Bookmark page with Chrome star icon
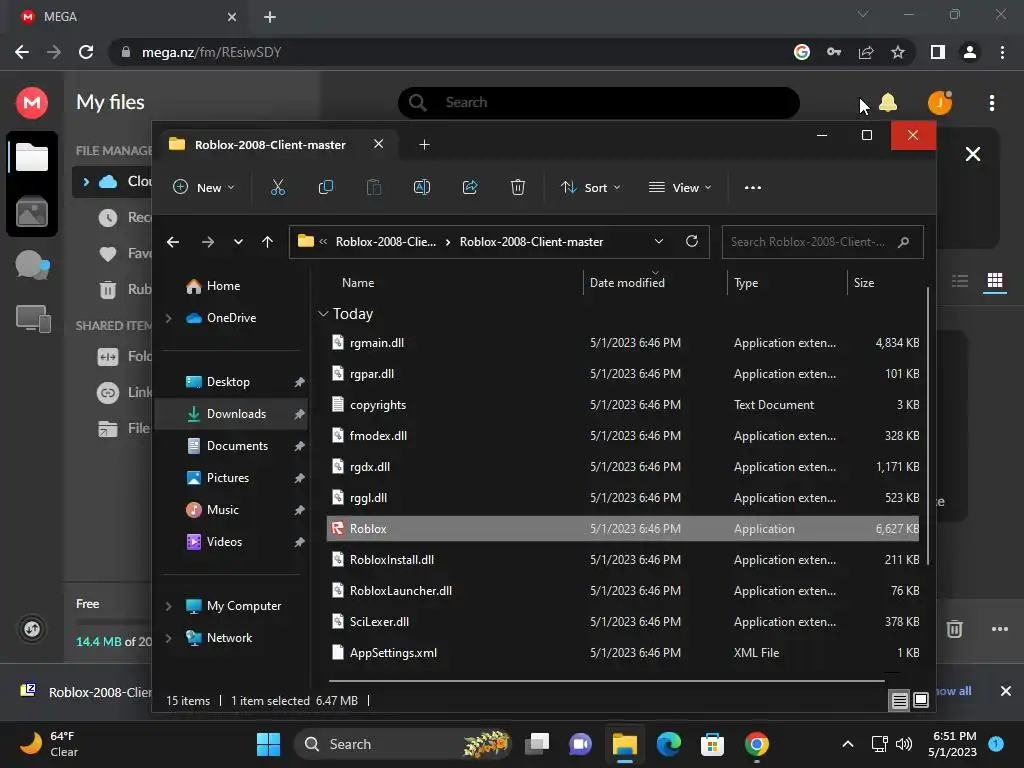 pyautogui.click(x=898, y=52)
